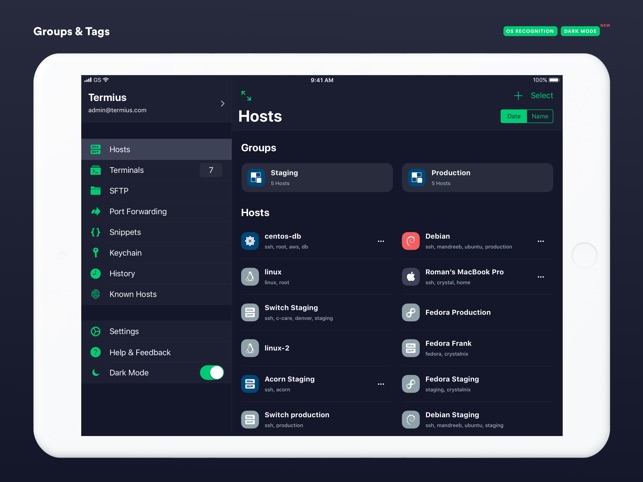The image size is (643, 482).
Task: Click the Terminals icon in sidebar
Action: tap(96, 170)
